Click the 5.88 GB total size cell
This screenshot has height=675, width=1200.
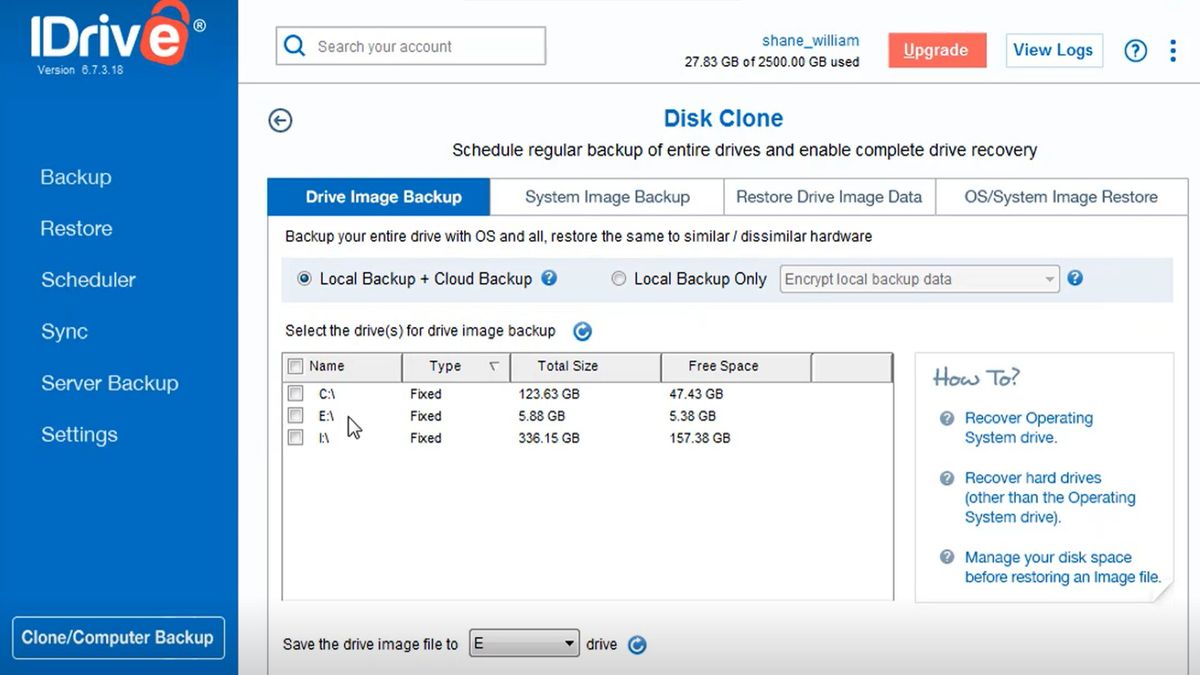(542, 416)
